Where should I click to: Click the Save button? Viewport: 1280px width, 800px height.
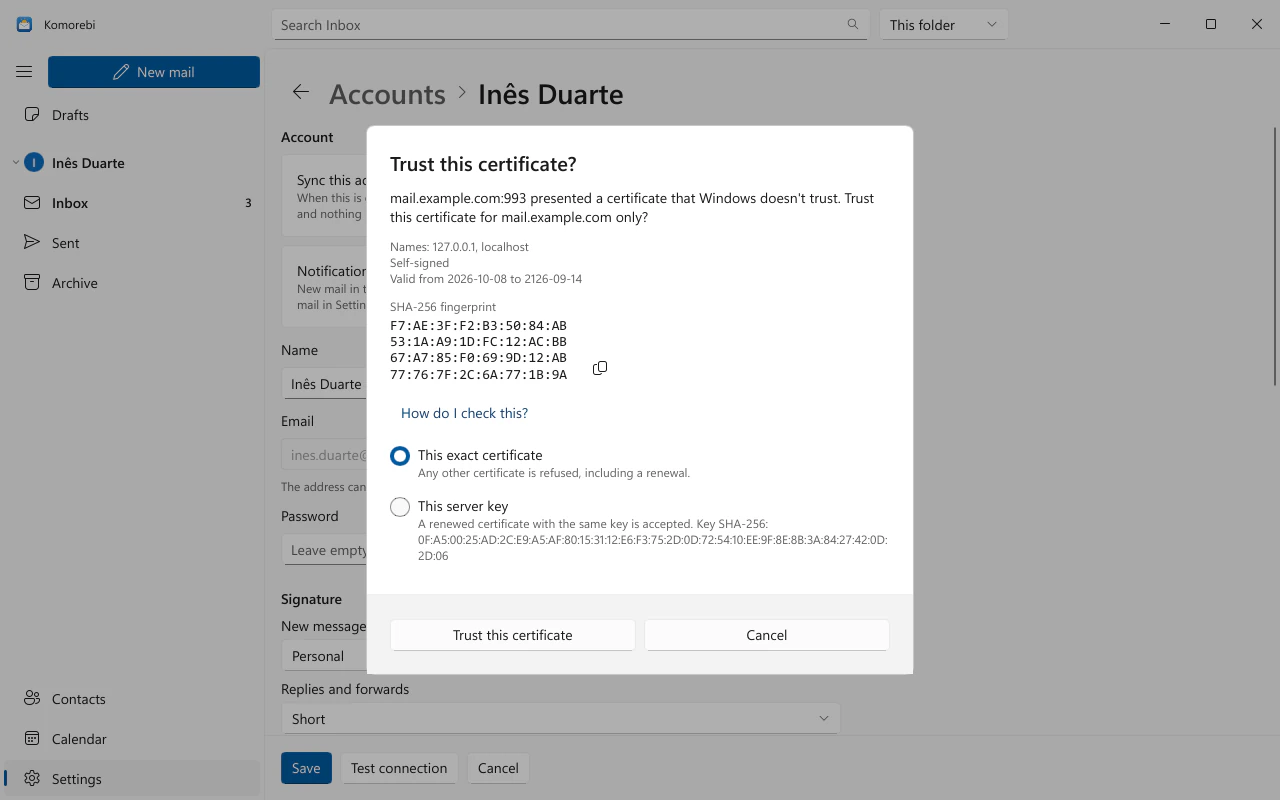[306, 768]
